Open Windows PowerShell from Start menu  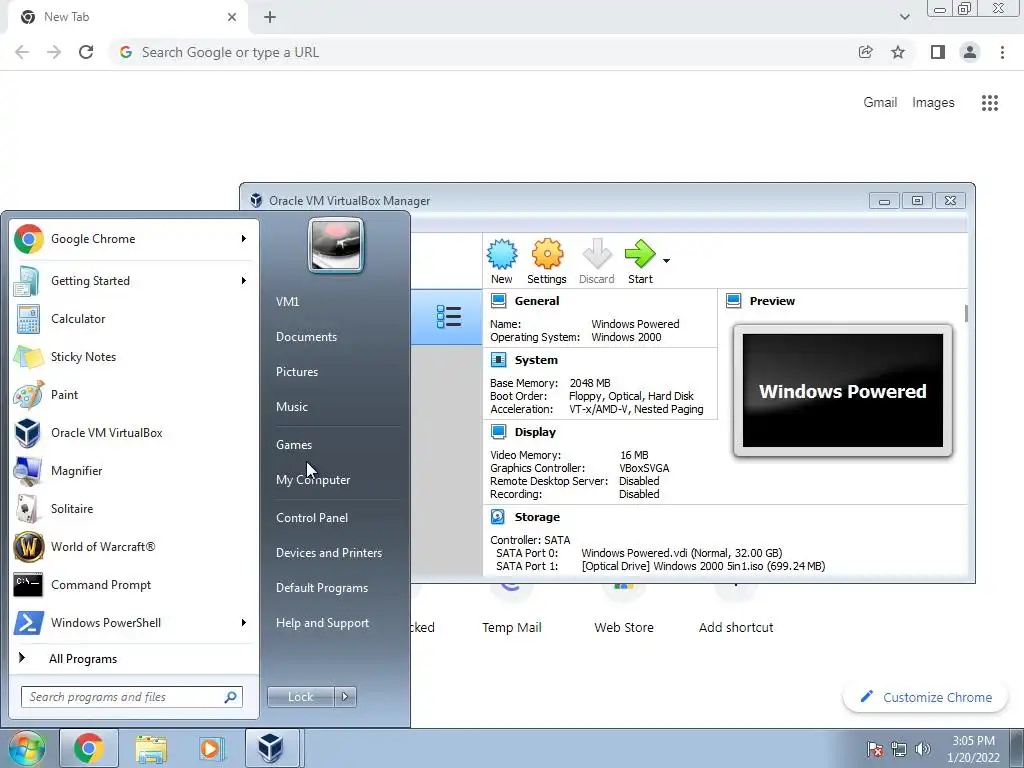(134, 622)
